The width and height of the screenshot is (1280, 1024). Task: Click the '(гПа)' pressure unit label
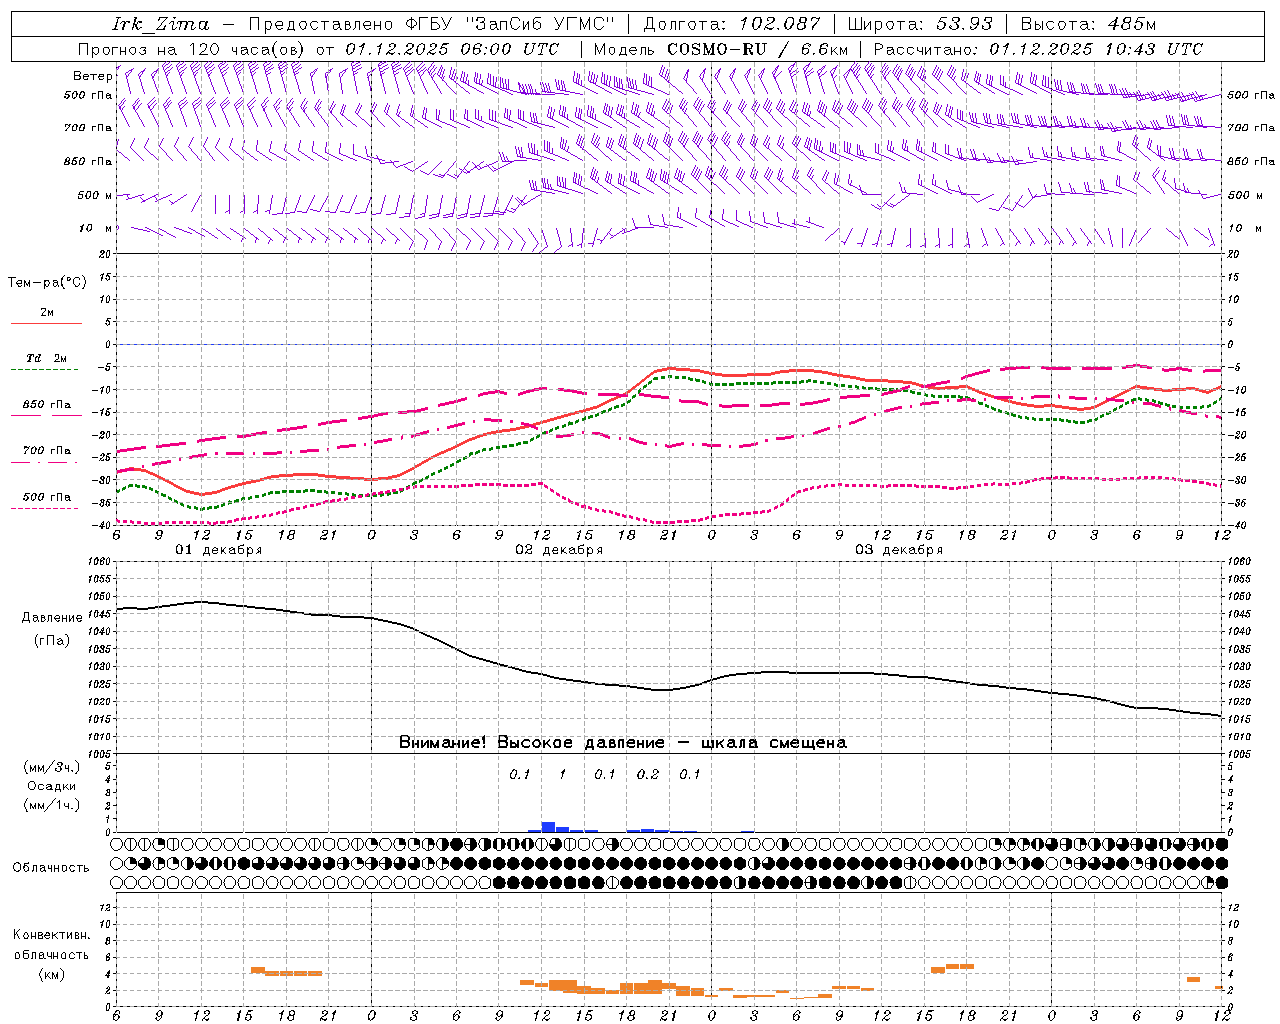[52, 640]
